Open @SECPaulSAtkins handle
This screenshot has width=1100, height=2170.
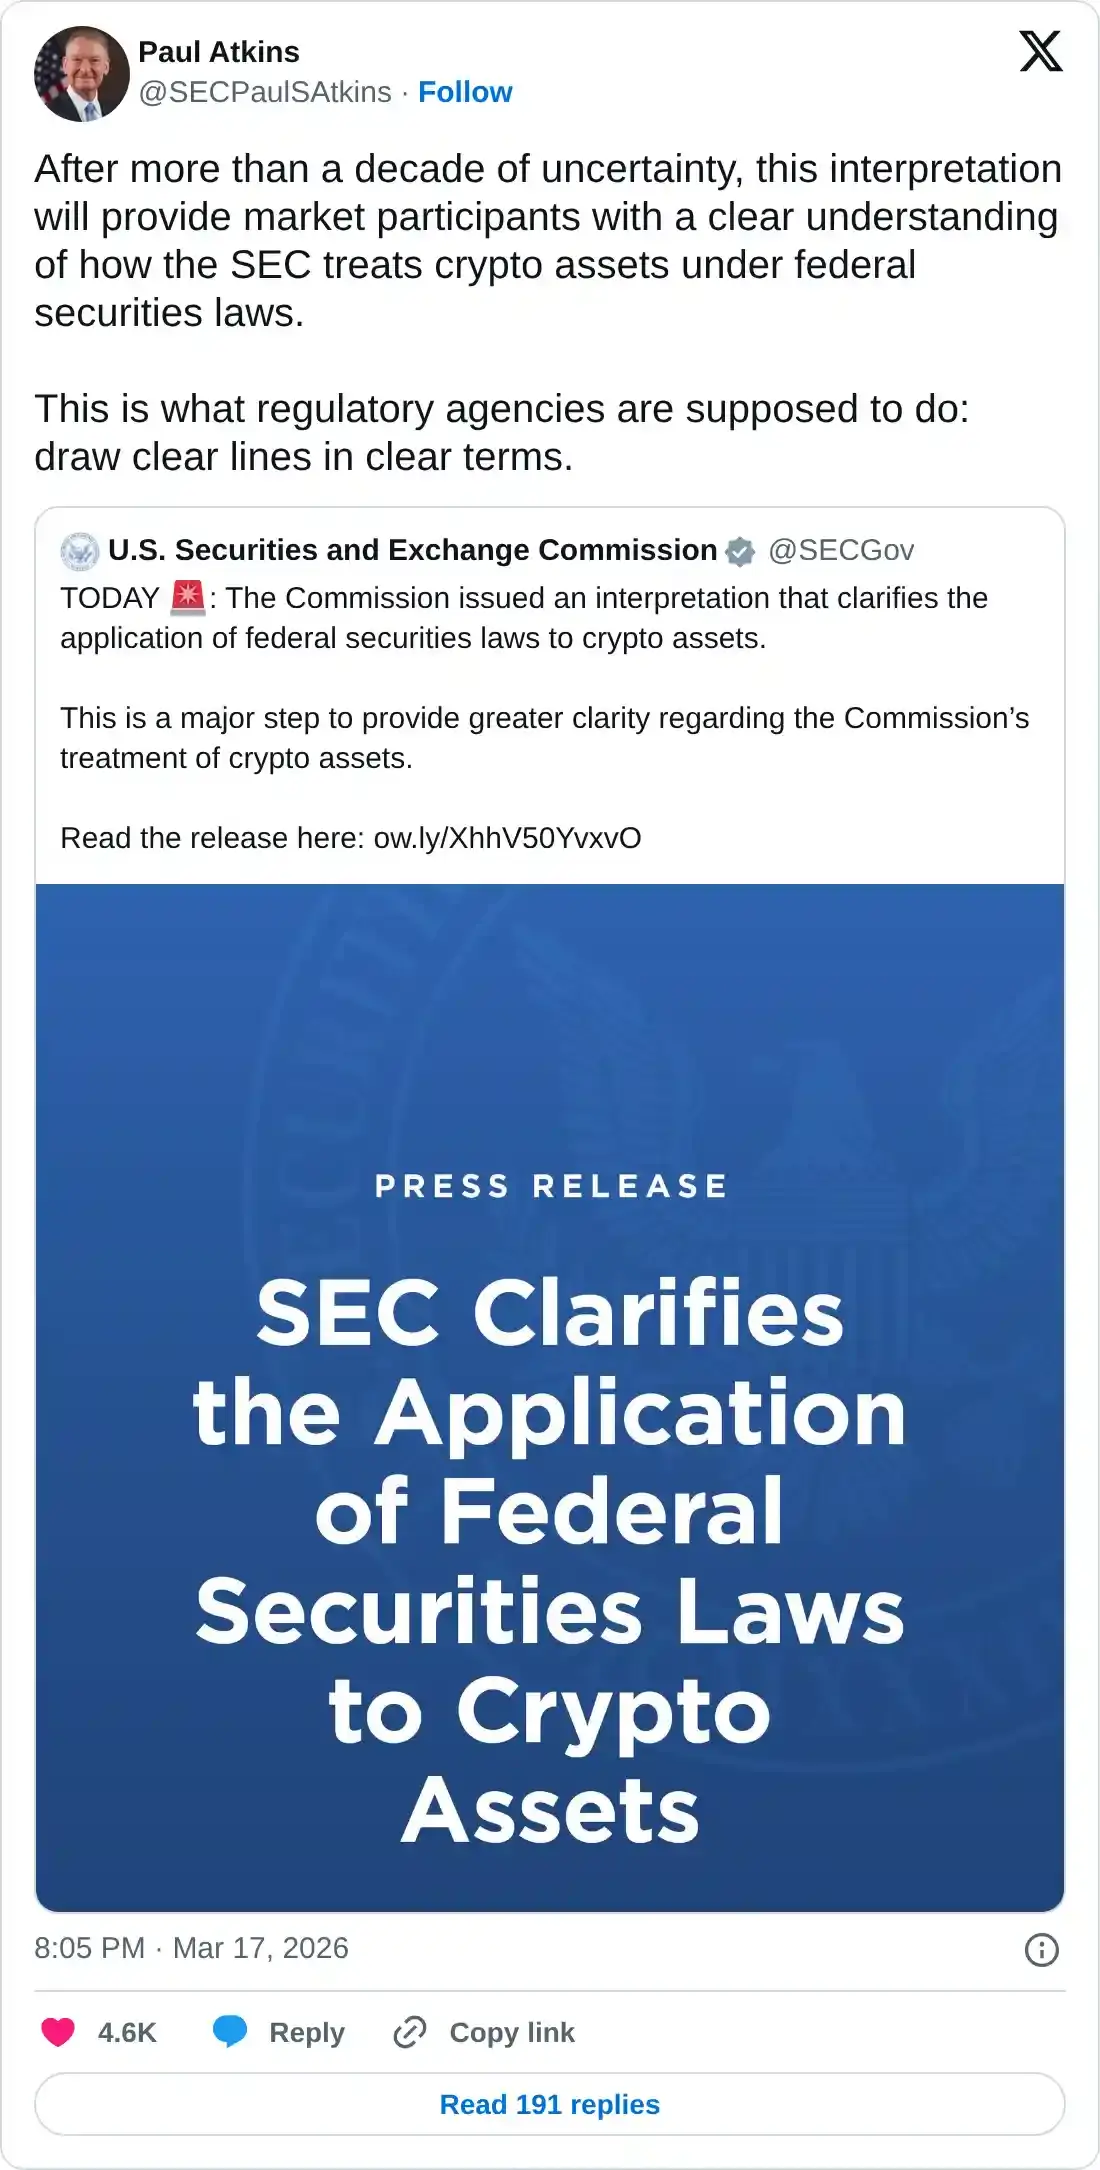(x=262, y=92)
